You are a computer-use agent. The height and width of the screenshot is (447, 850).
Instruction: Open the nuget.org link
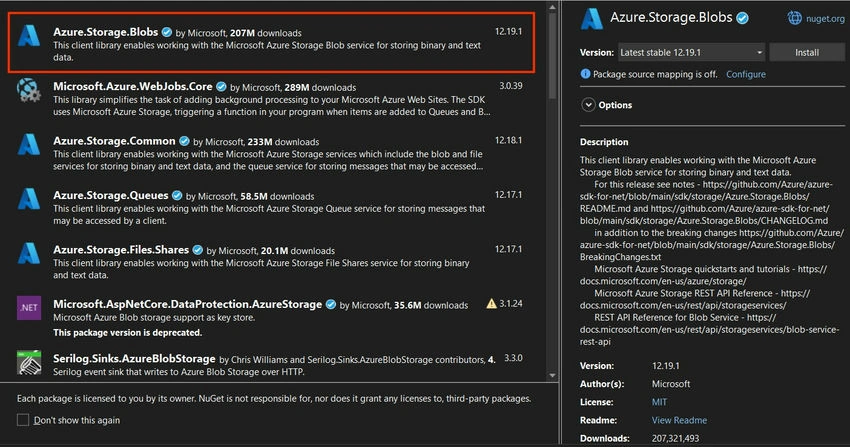point(825,18)
